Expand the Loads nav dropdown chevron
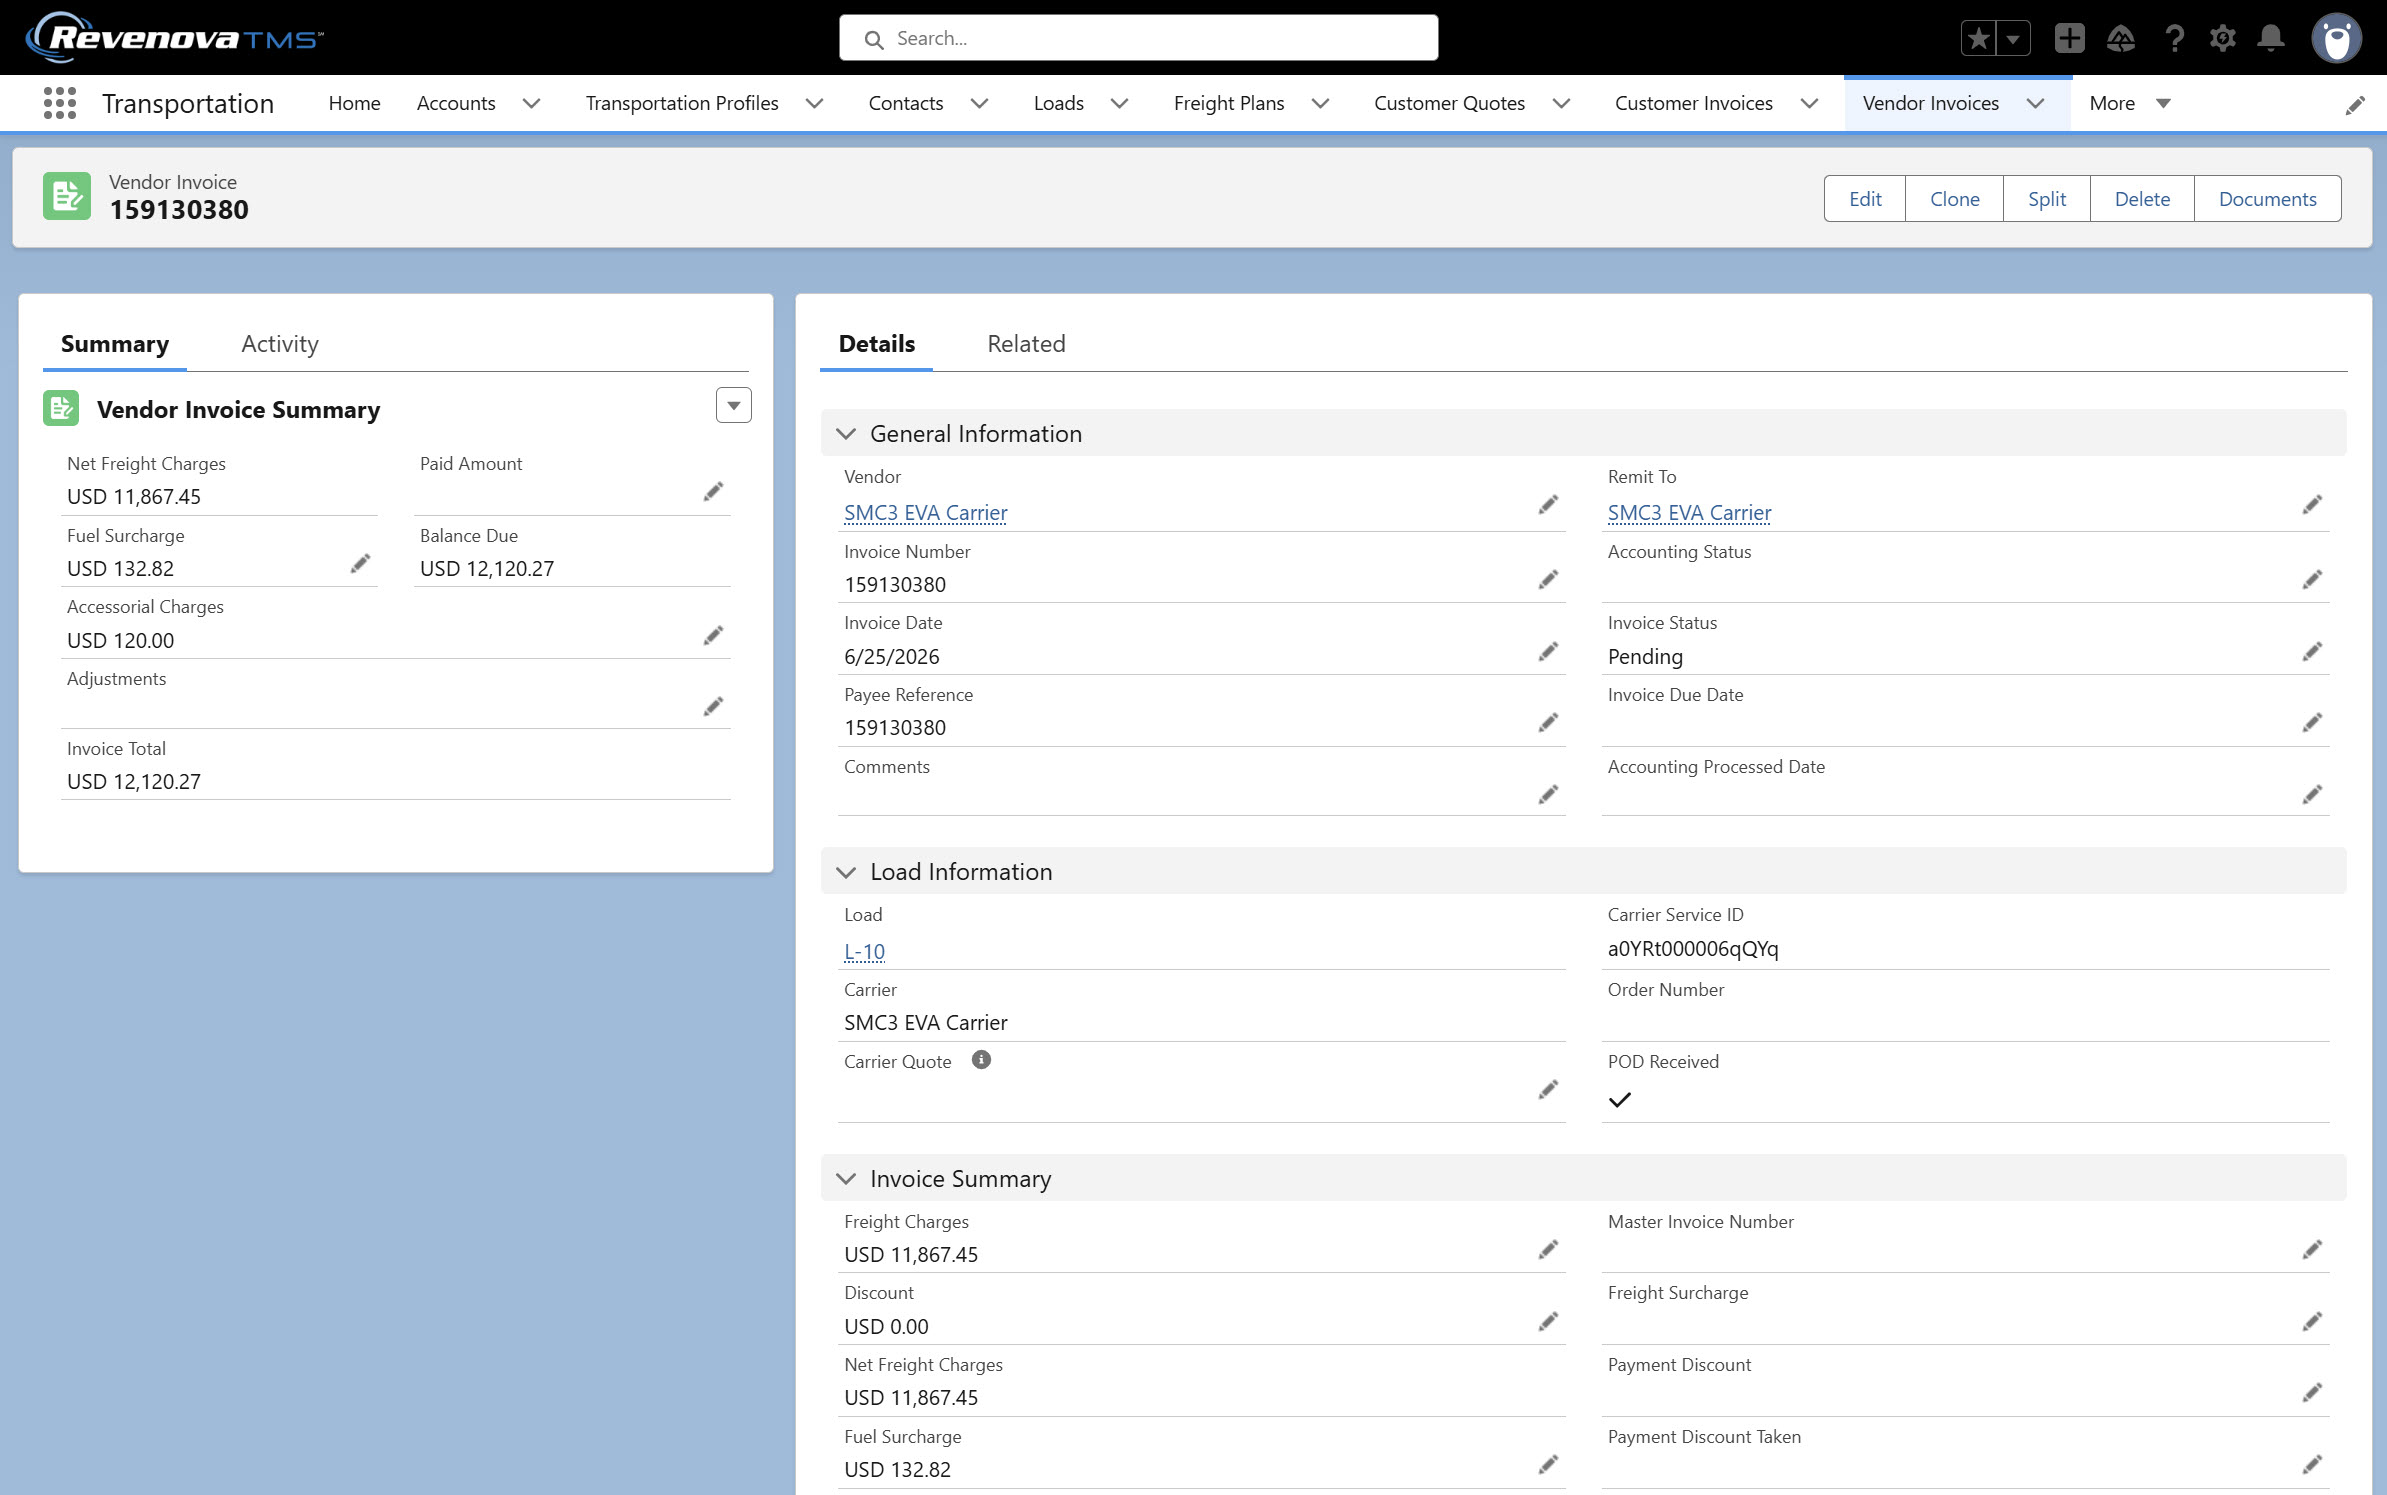Image resolution: width=2387 pixels, height=1495 pixels. pos(1119,103)
